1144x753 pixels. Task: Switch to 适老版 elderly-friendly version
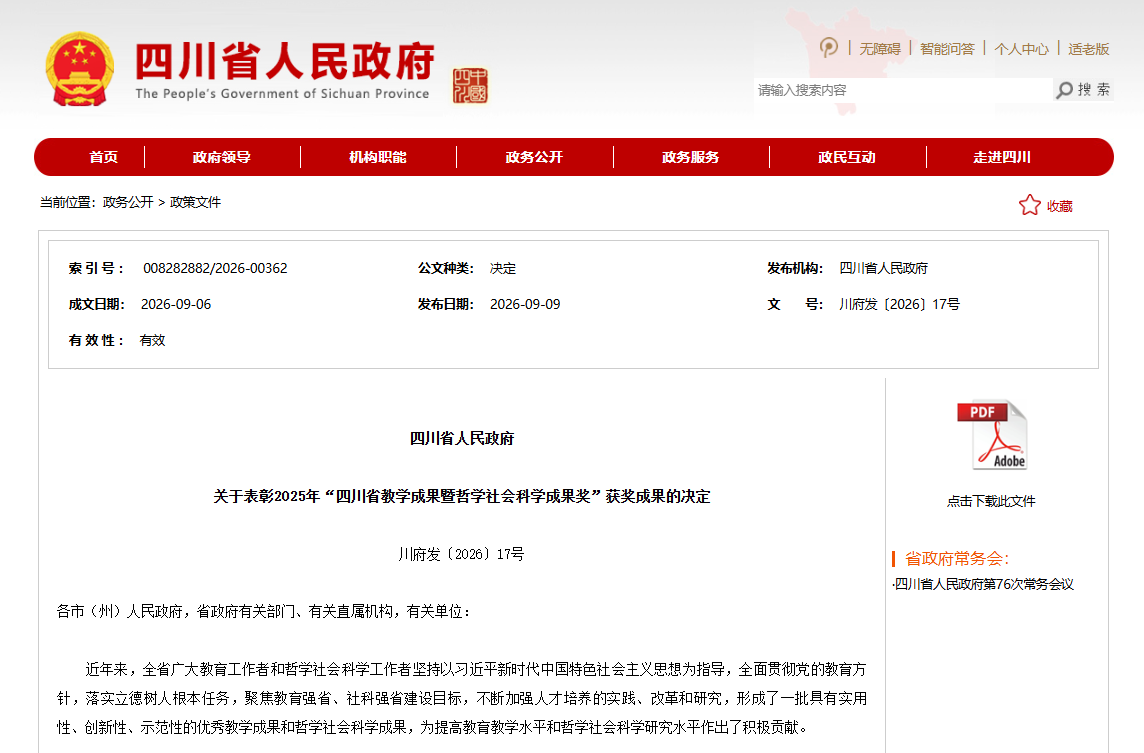pos(1089,49)
